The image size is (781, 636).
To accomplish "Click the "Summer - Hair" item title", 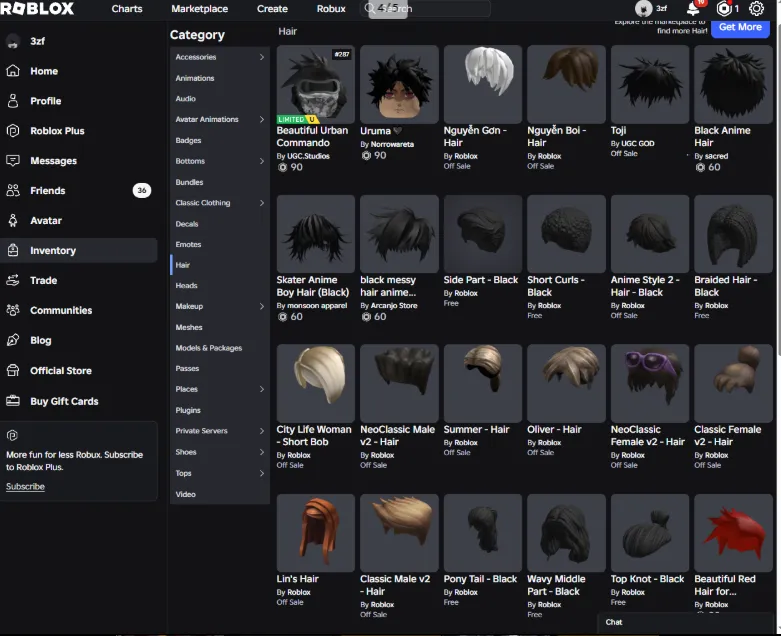I will (476, 429).
